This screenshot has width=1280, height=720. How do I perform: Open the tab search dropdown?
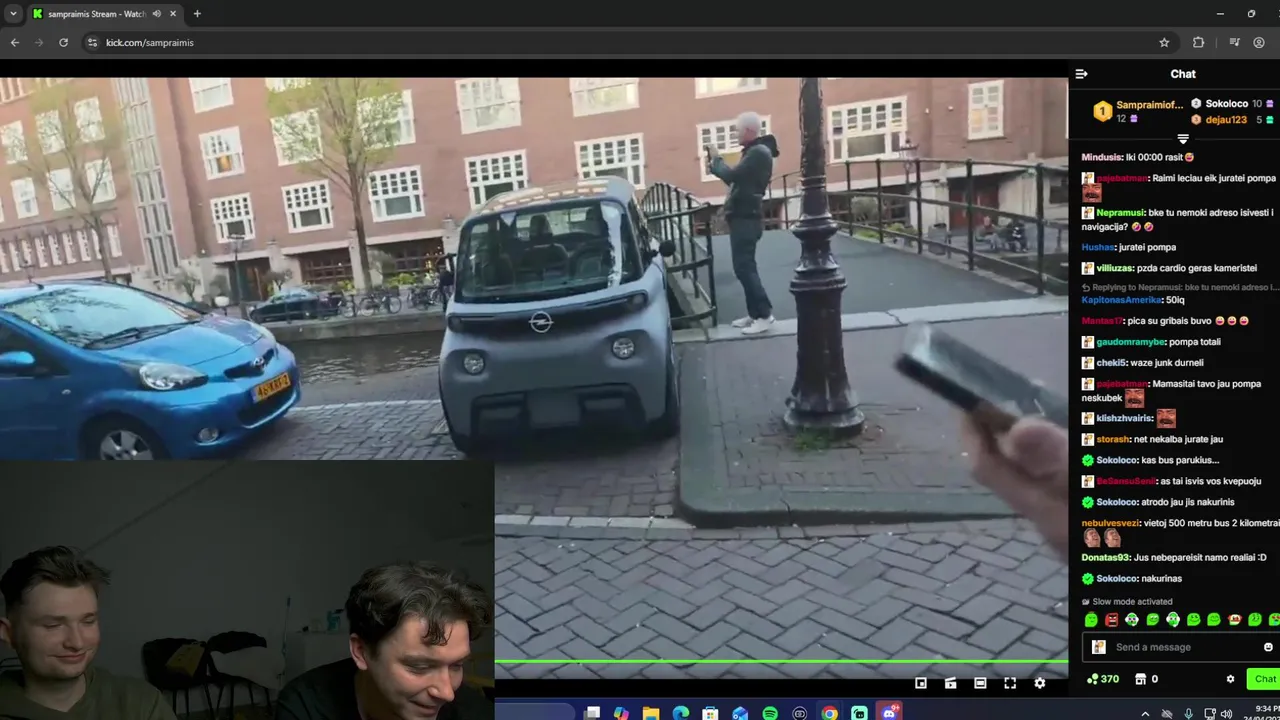tap(12, 14)
